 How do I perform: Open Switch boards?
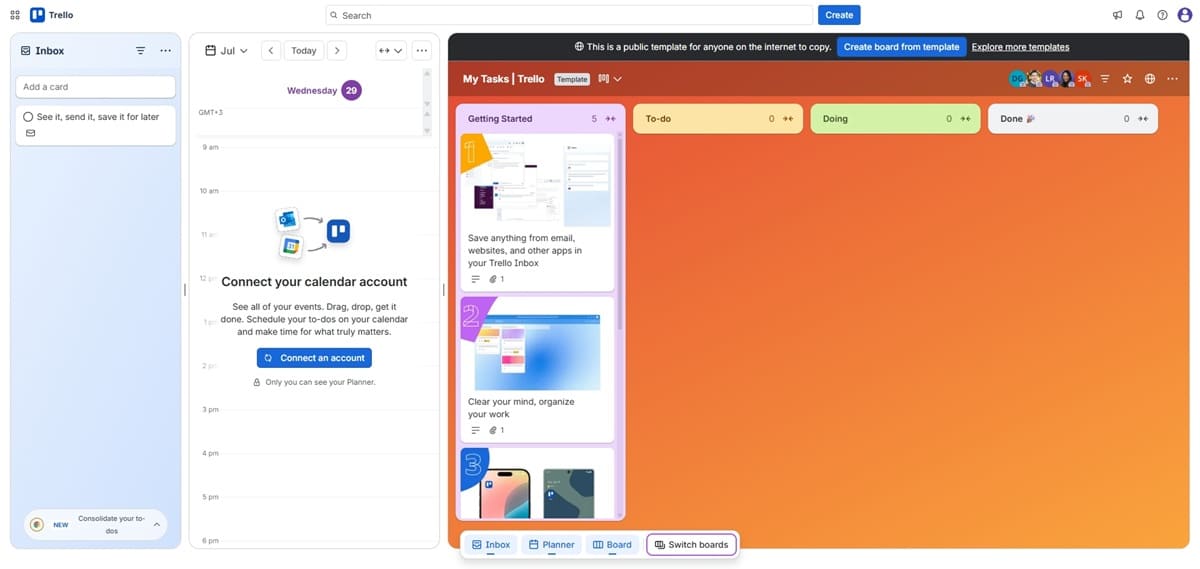pos(691,545)
